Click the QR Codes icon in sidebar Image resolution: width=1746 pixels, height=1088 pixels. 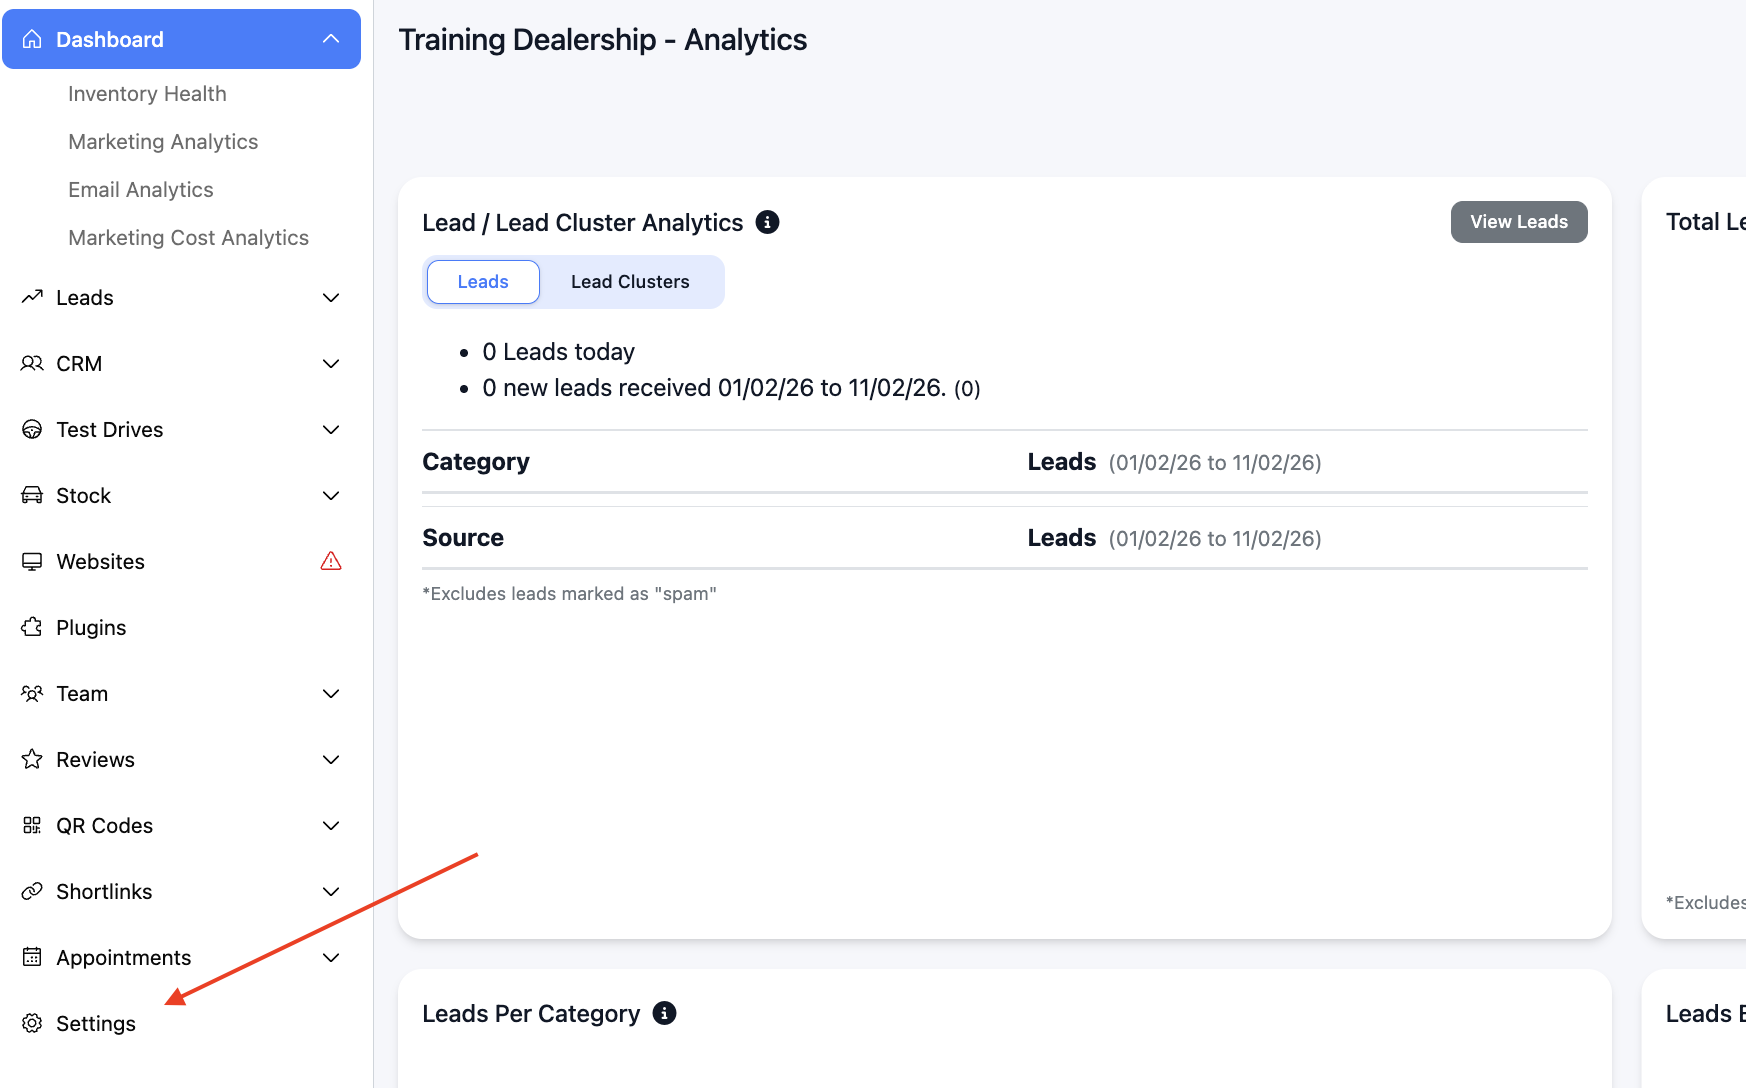coord(32,825)
